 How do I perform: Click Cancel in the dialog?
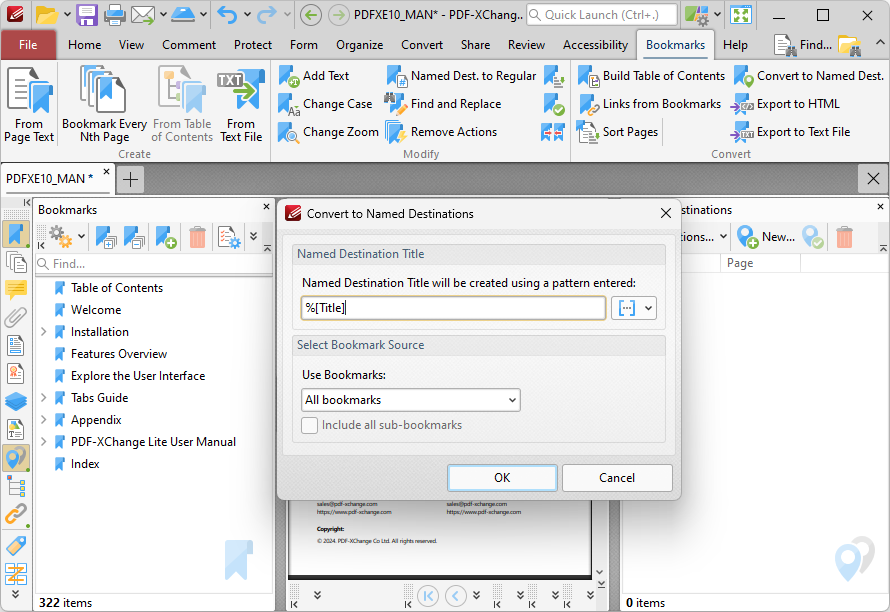click(x=617, y=478)
